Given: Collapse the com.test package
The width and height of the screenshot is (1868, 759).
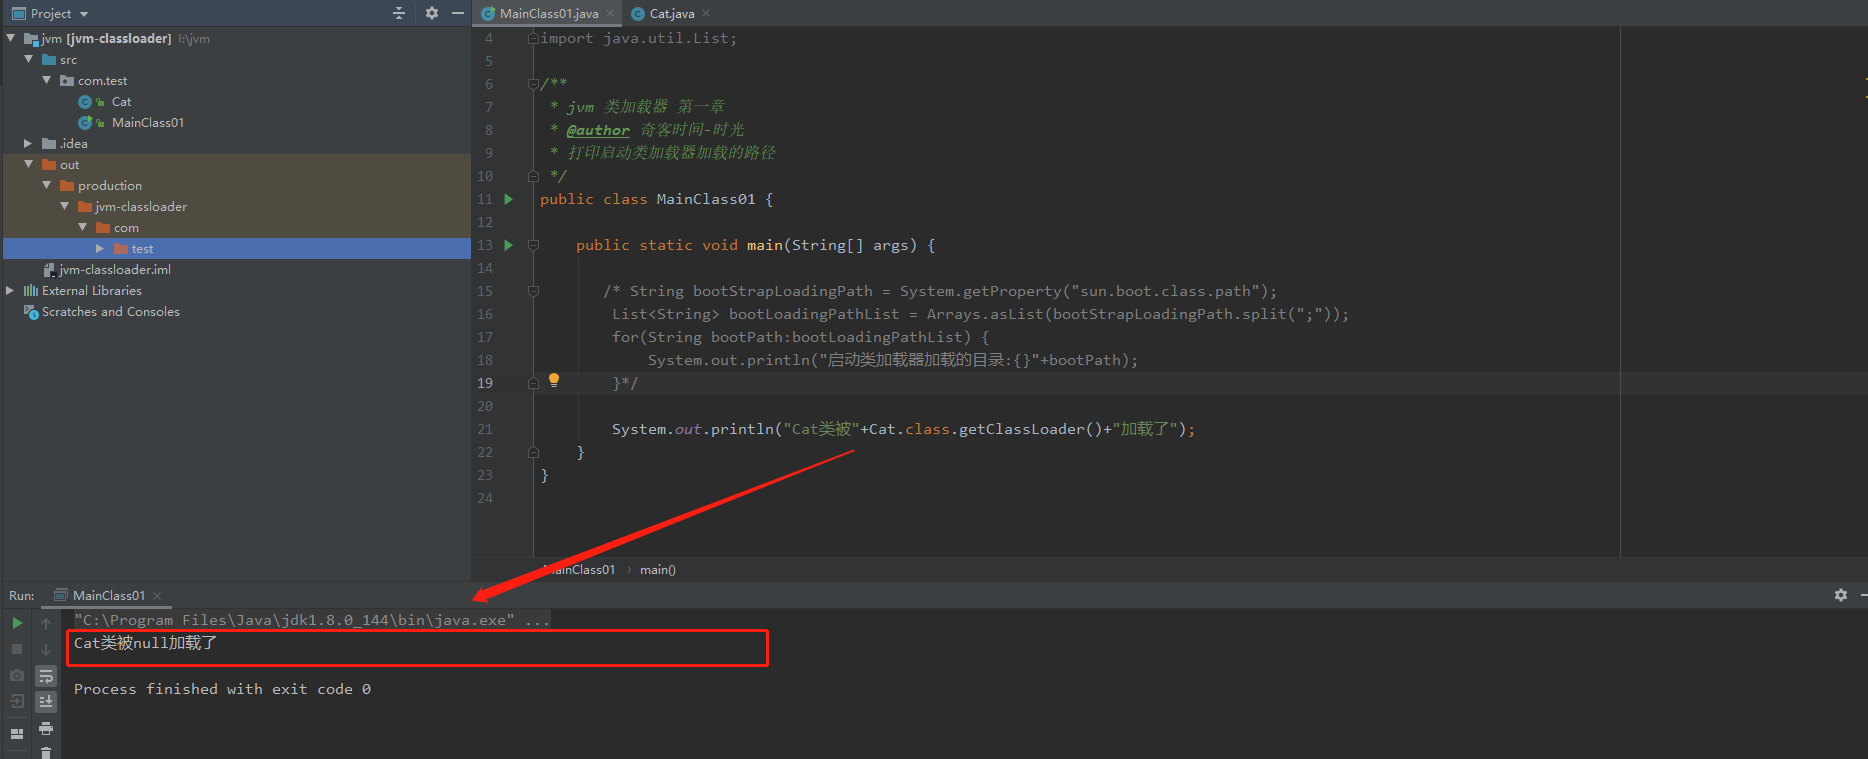Looking at the screenshot, I should coord(46,80).
